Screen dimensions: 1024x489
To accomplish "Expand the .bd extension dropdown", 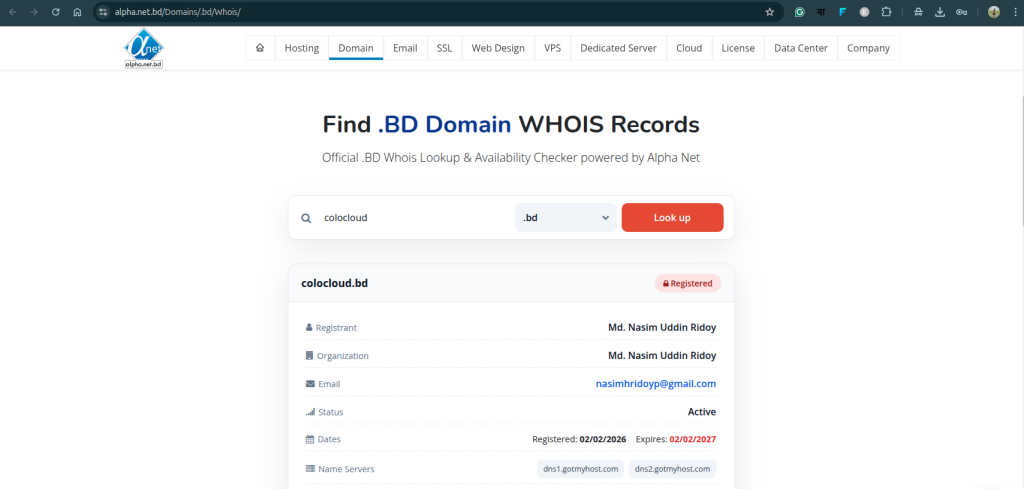I will click(x=566, y=218).
